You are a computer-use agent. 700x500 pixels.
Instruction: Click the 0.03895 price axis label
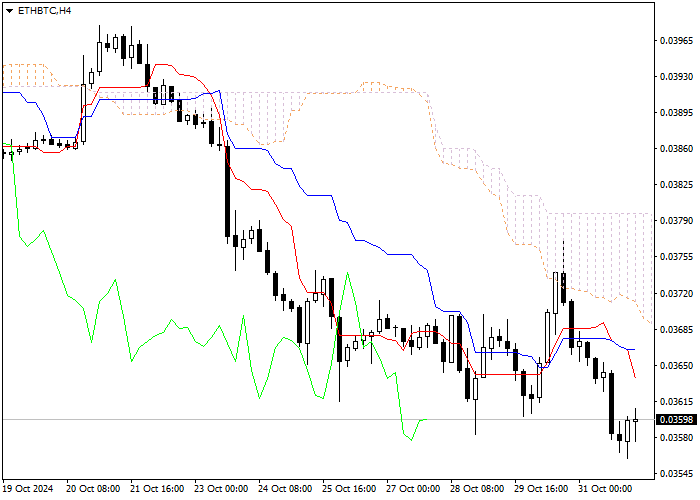676,112
